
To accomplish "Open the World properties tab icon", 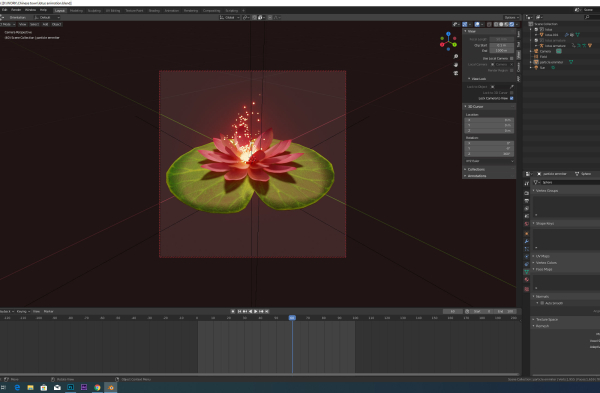I will pos(527,224).
